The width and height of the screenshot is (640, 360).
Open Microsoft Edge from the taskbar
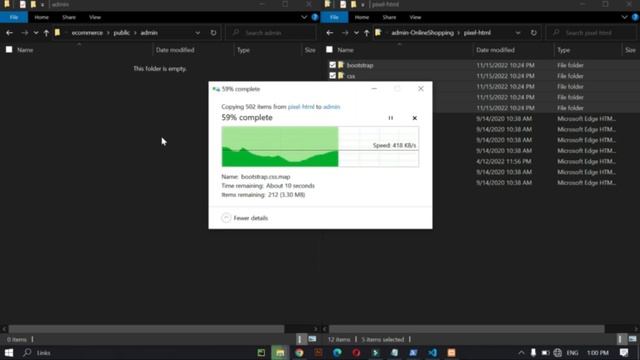point(337,353)
